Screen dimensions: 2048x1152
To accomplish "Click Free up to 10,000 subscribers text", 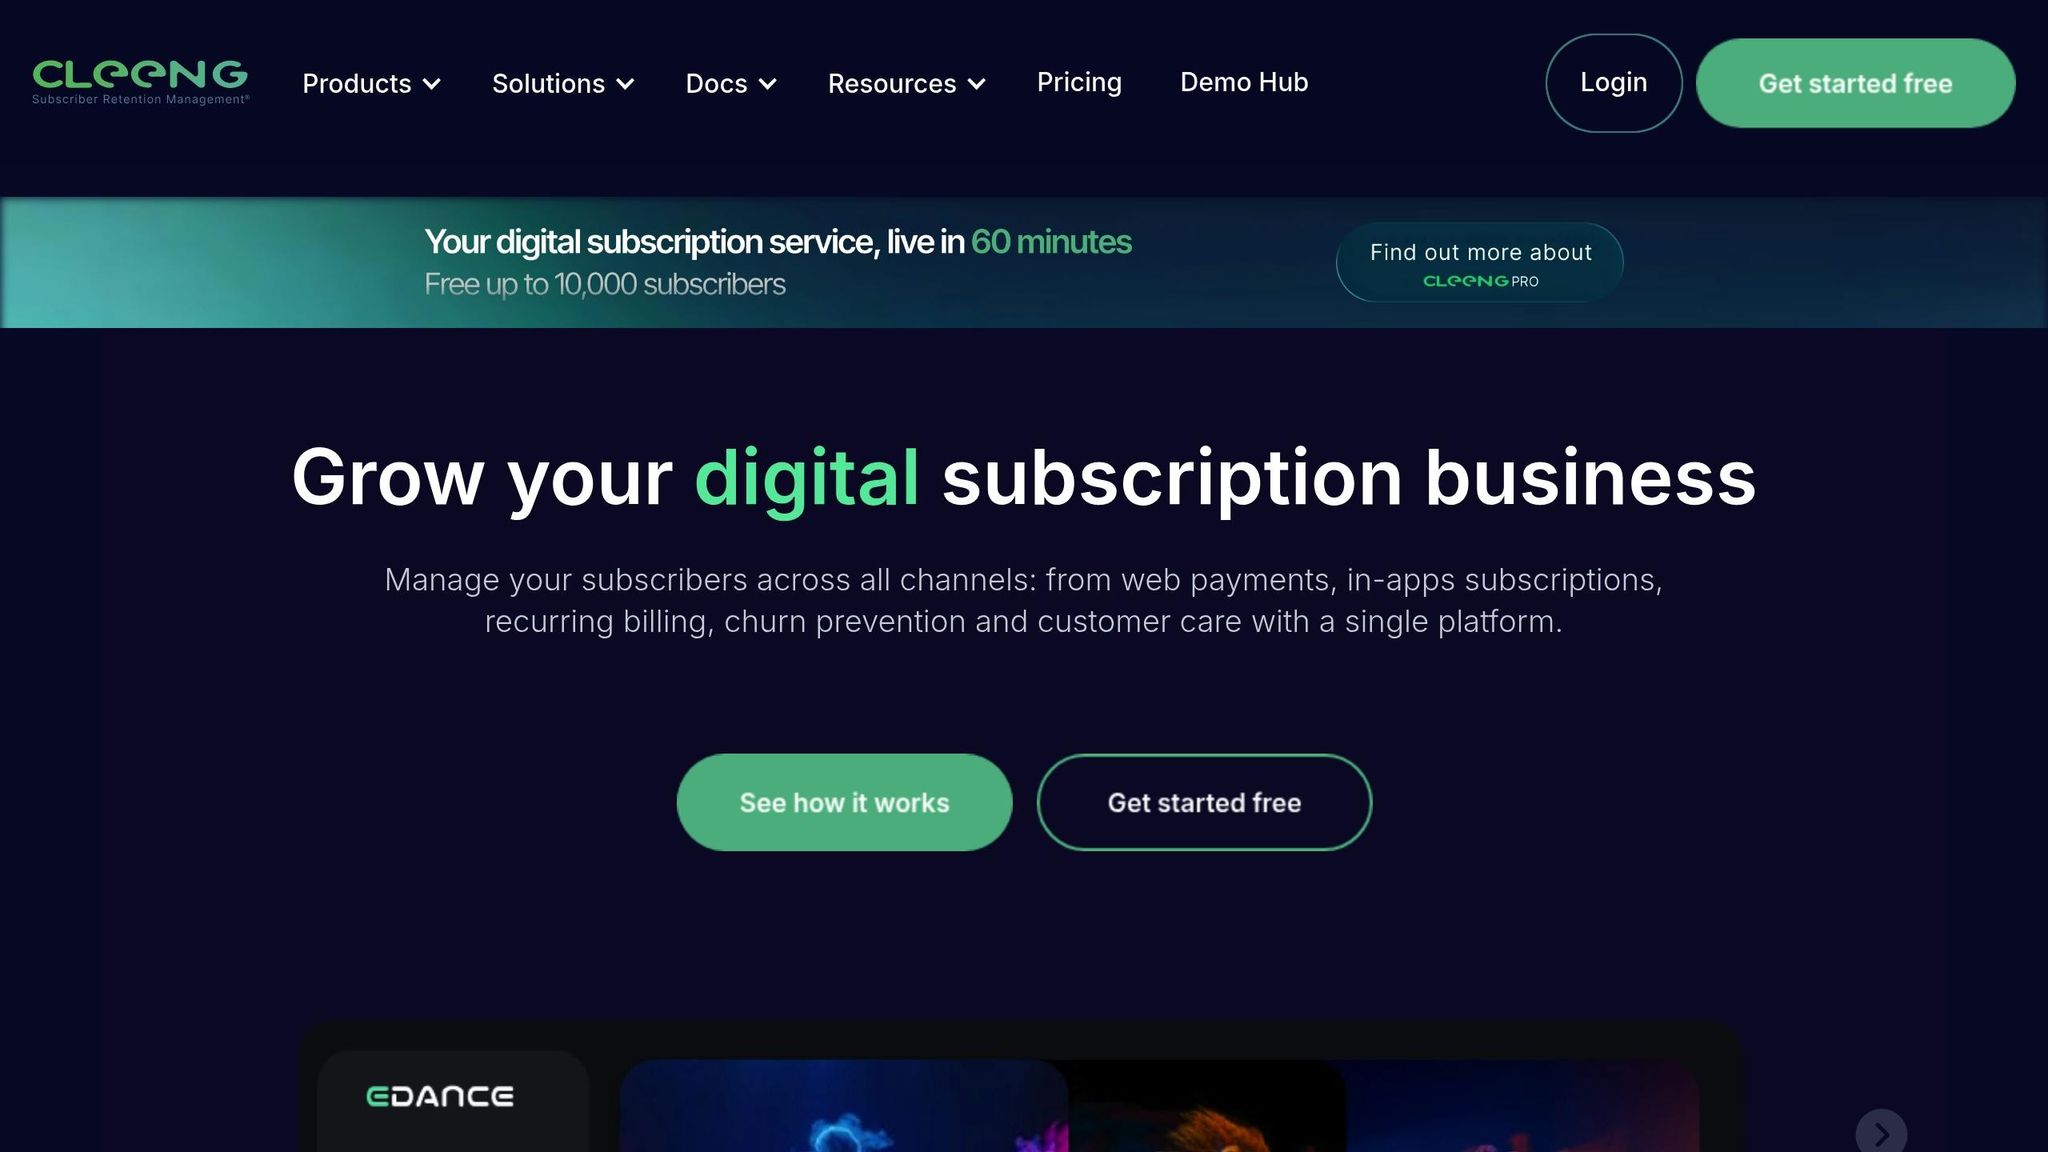I will 604,284.
